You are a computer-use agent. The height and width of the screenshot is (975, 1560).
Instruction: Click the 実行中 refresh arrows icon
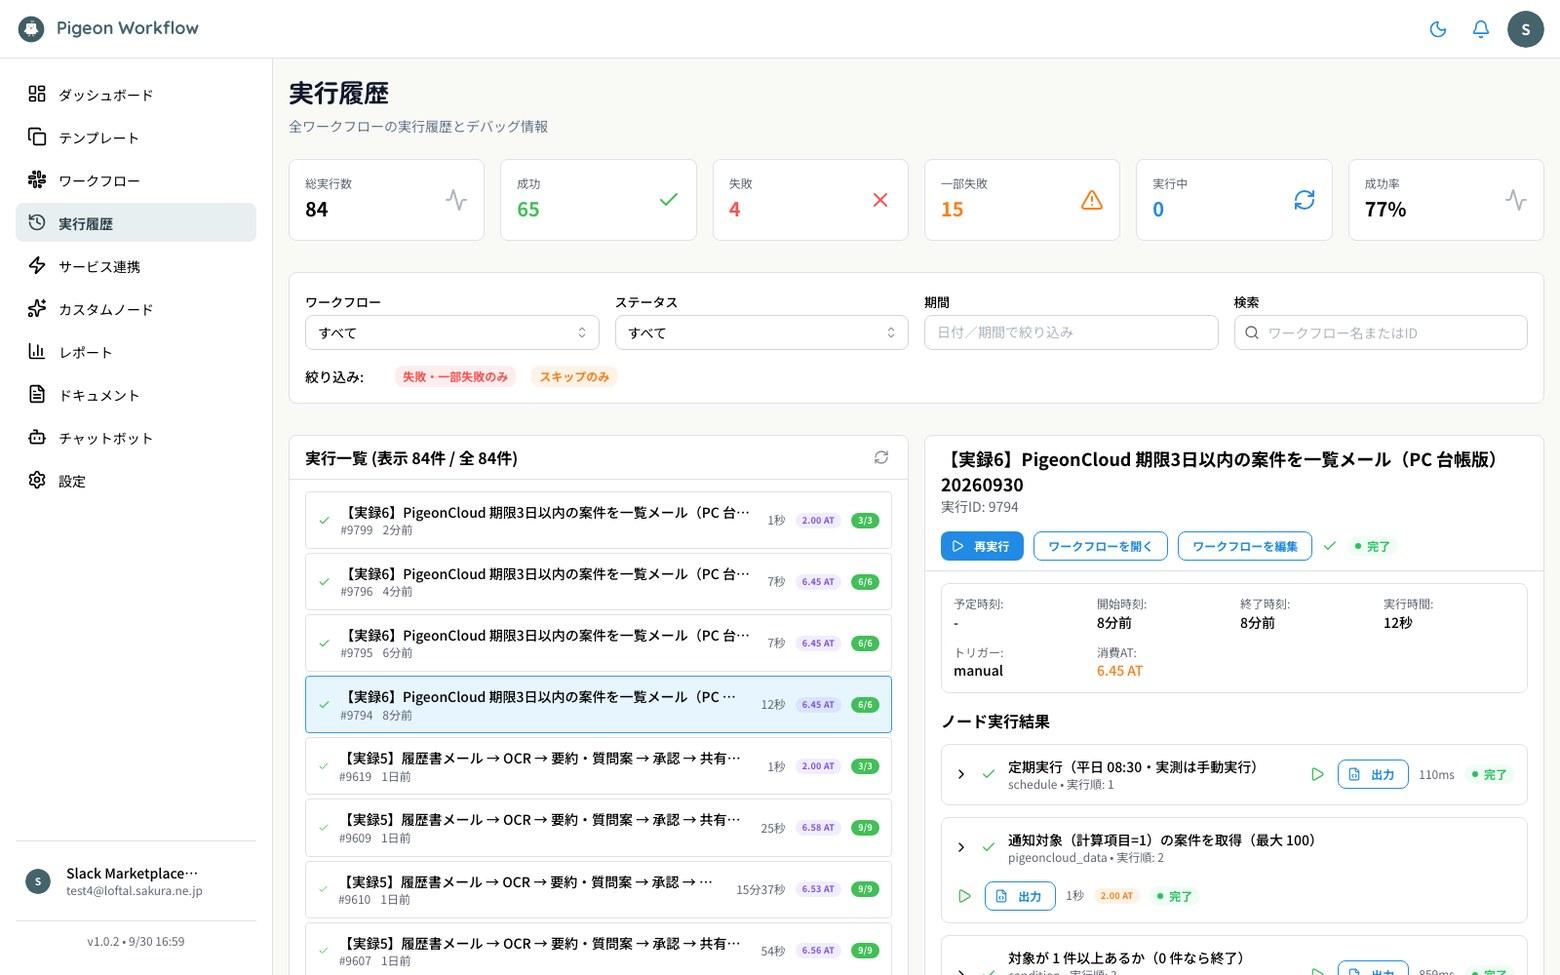[1304, 200]
